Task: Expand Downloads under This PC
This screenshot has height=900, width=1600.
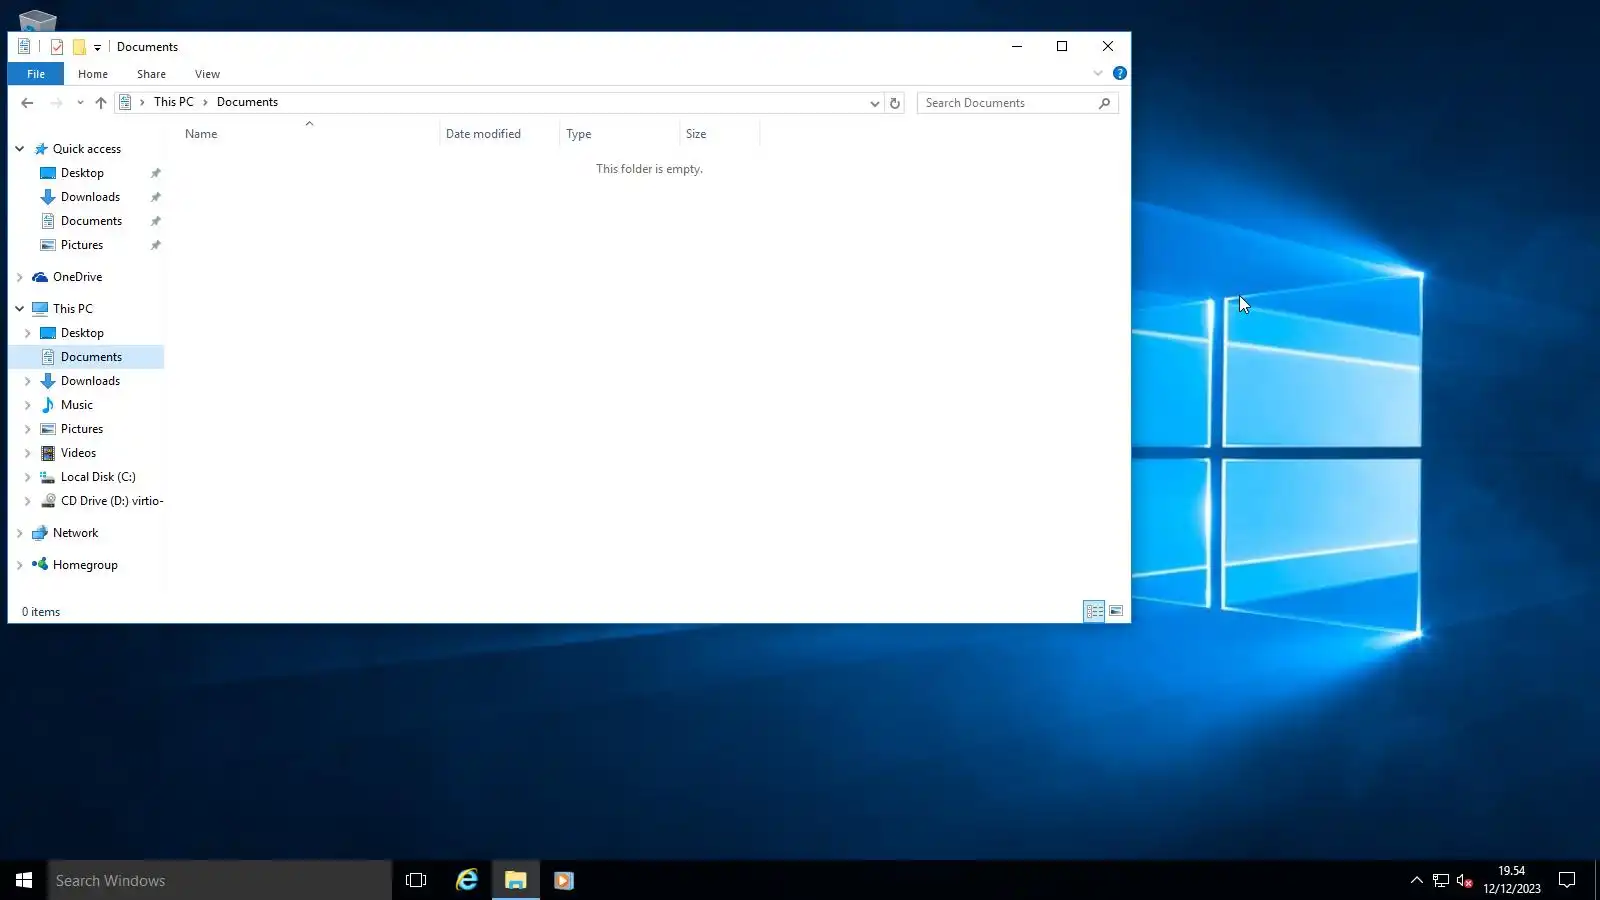Action: (x=28, y=381)
